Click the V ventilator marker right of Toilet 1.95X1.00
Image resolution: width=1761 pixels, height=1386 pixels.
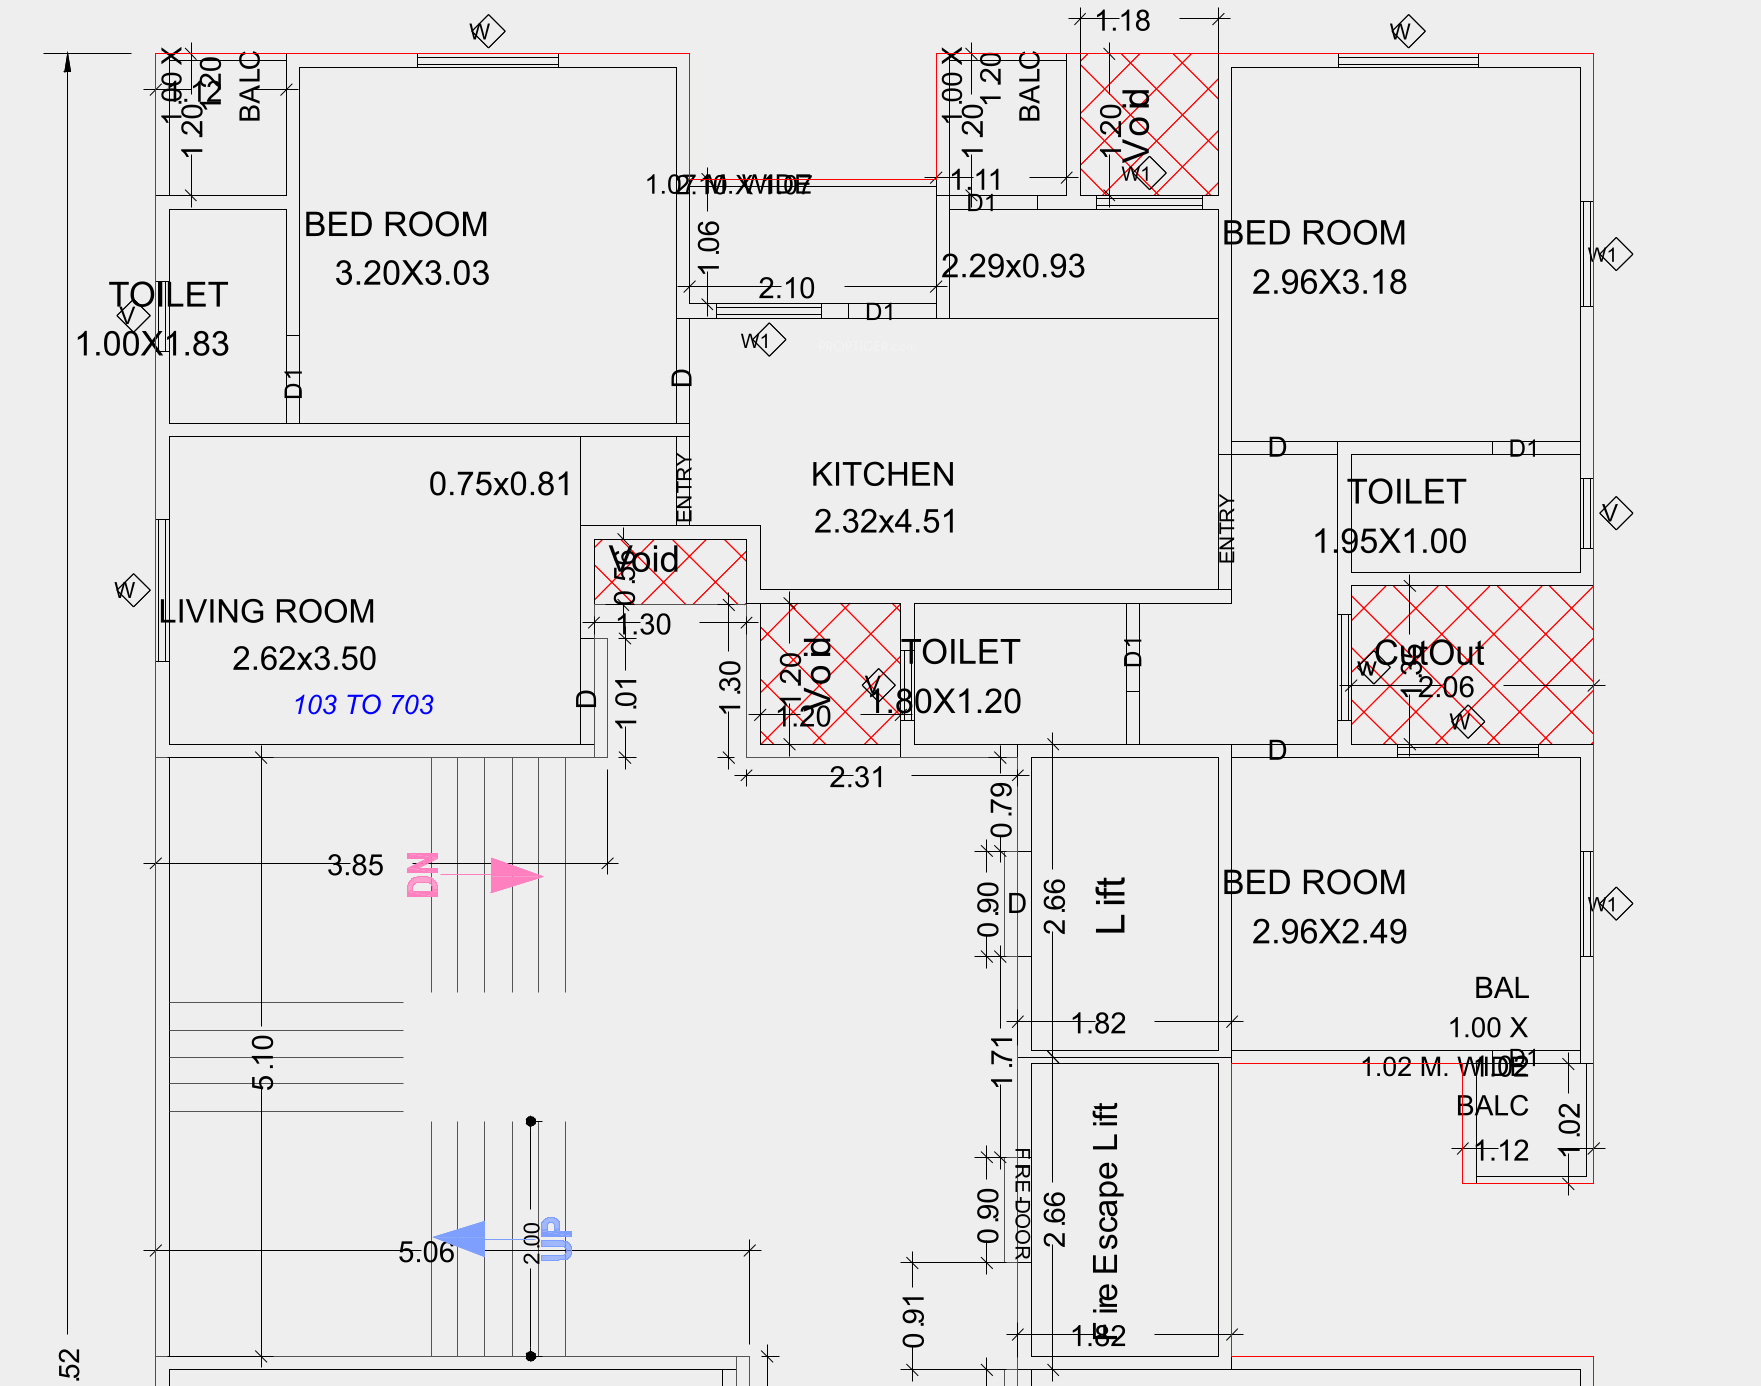tap(1614, 513)
